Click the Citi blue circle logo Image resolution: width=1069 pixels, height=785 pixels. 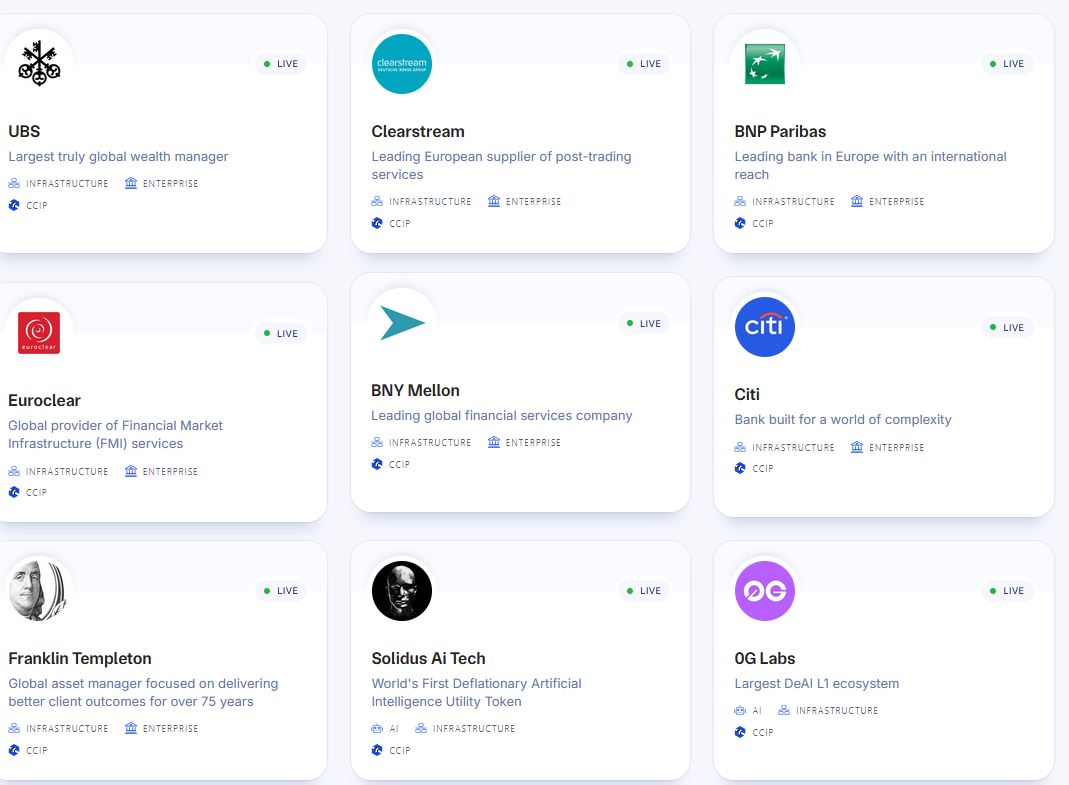[x=764, y=327]
